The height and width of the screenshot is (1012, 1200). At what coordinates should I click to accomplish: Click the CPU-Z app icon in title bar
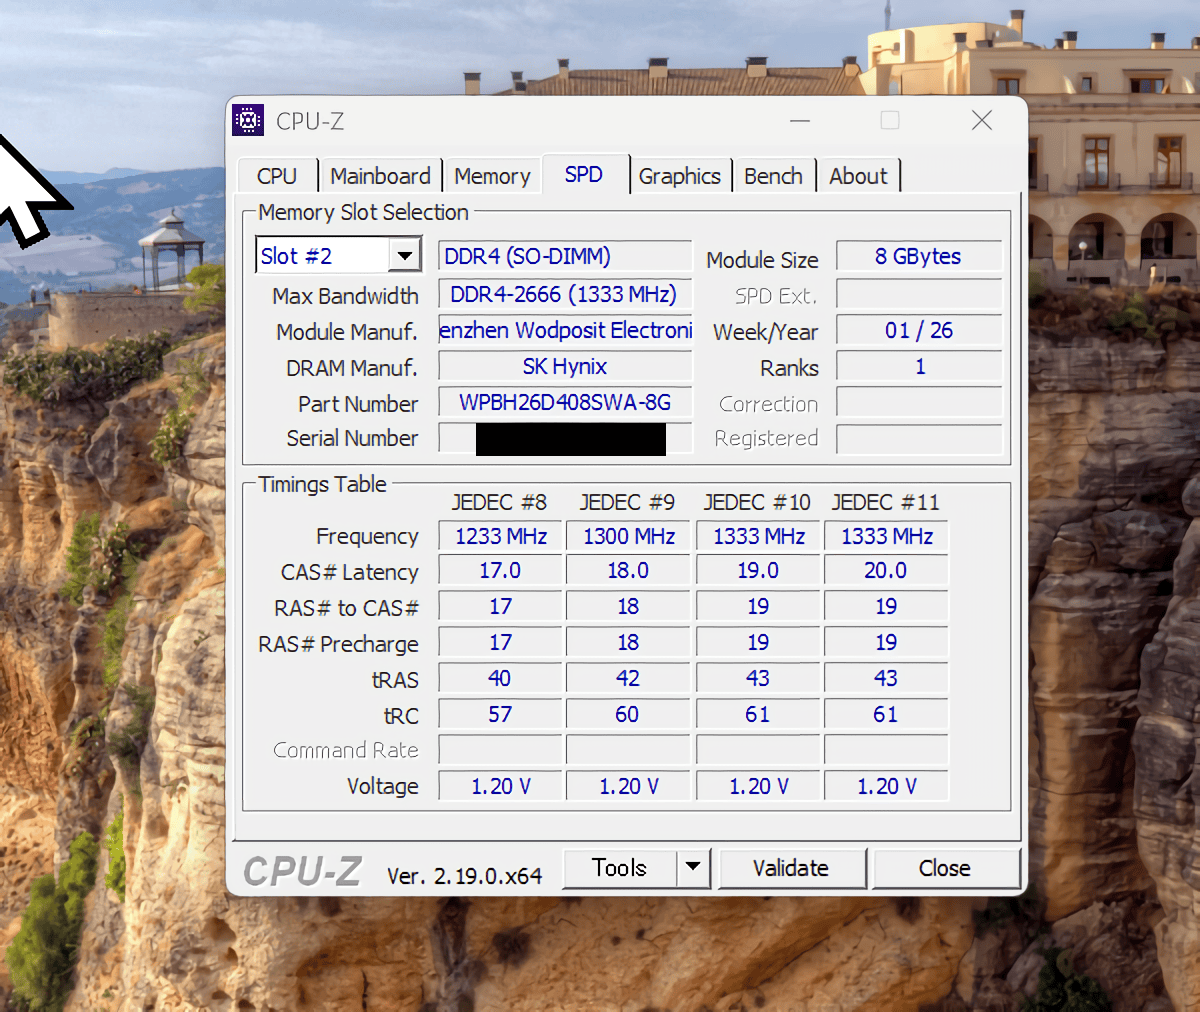[248, 120]
